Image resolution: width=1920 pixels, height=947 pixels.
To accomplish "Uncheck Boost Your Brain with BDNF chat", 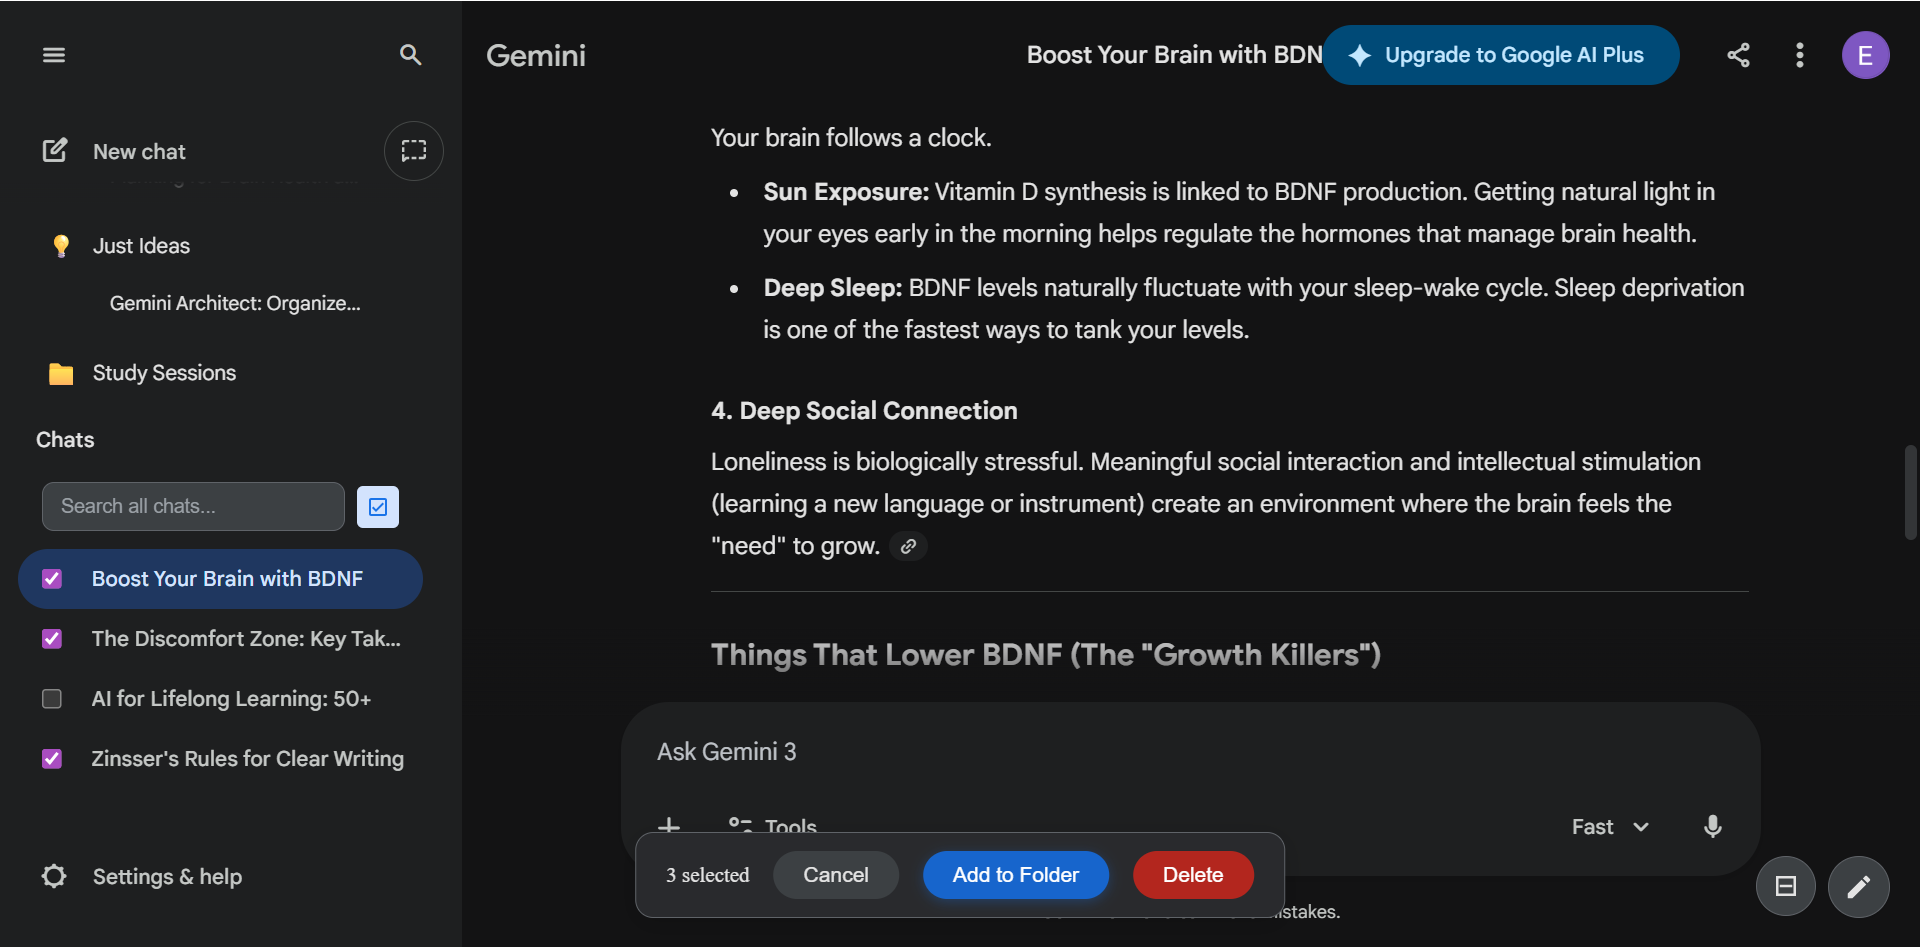I will [x=52, y=579].
